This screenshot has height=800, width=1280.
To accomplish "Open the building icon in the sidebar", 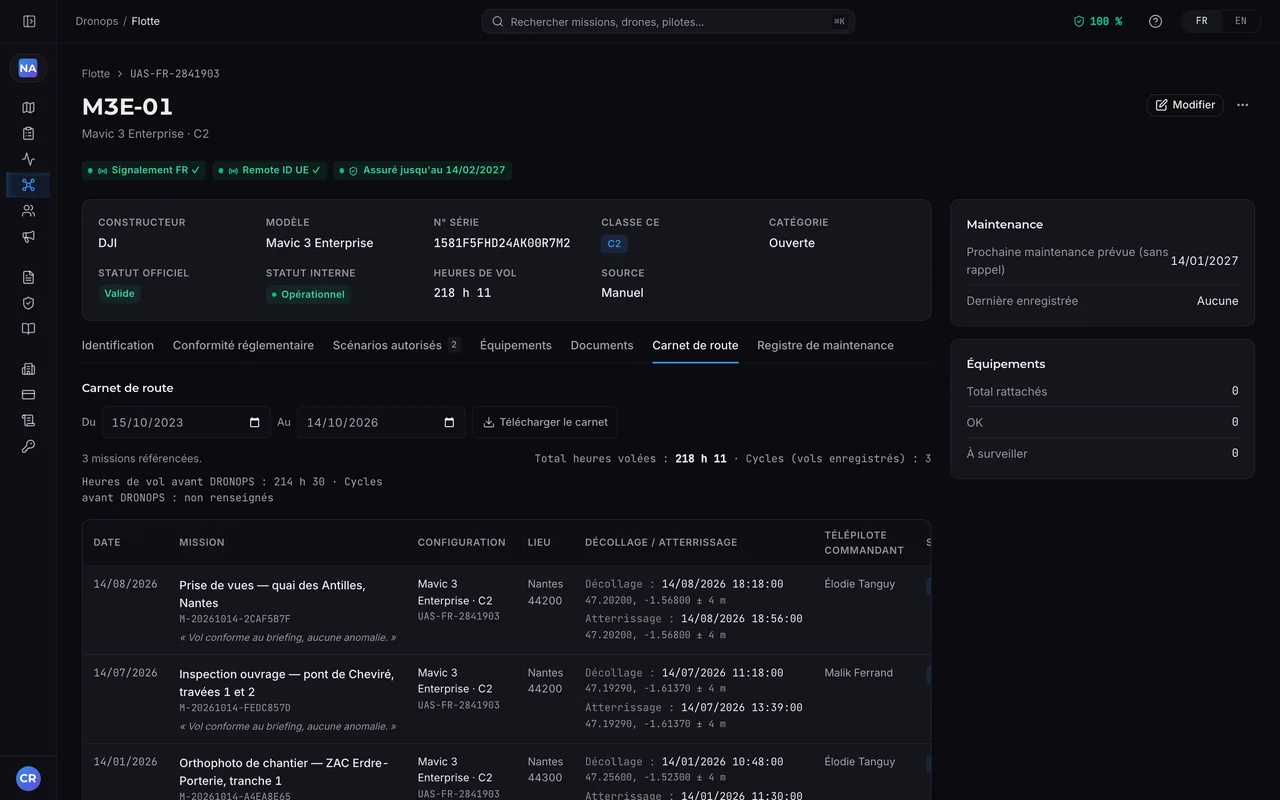I will pyautogui.click(x=28, y=369).
